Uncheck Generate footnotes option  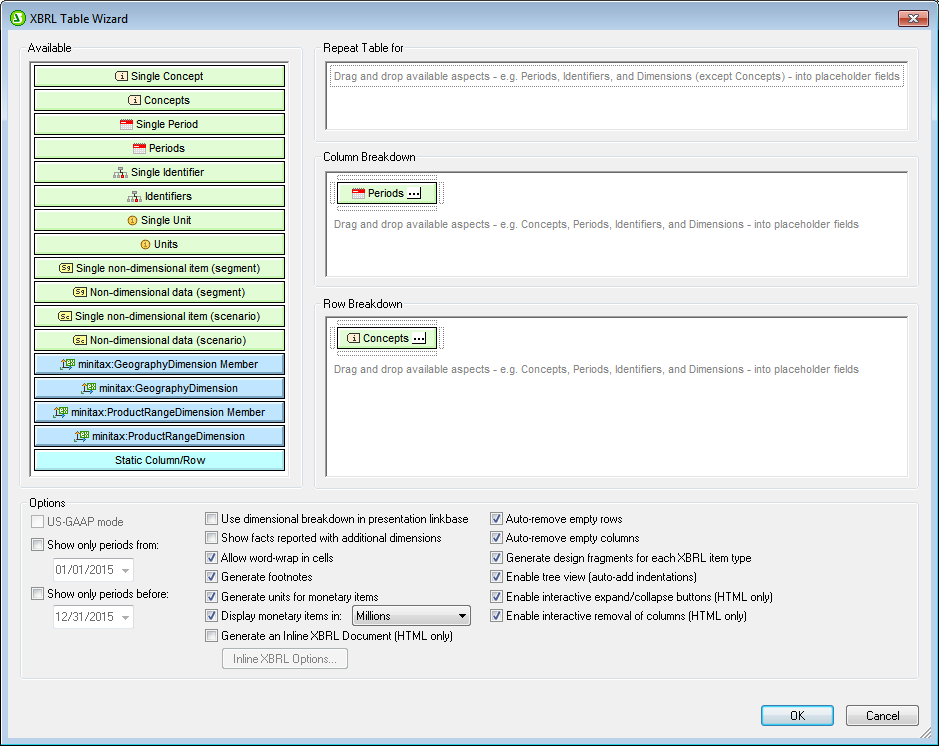pos(211,577)
